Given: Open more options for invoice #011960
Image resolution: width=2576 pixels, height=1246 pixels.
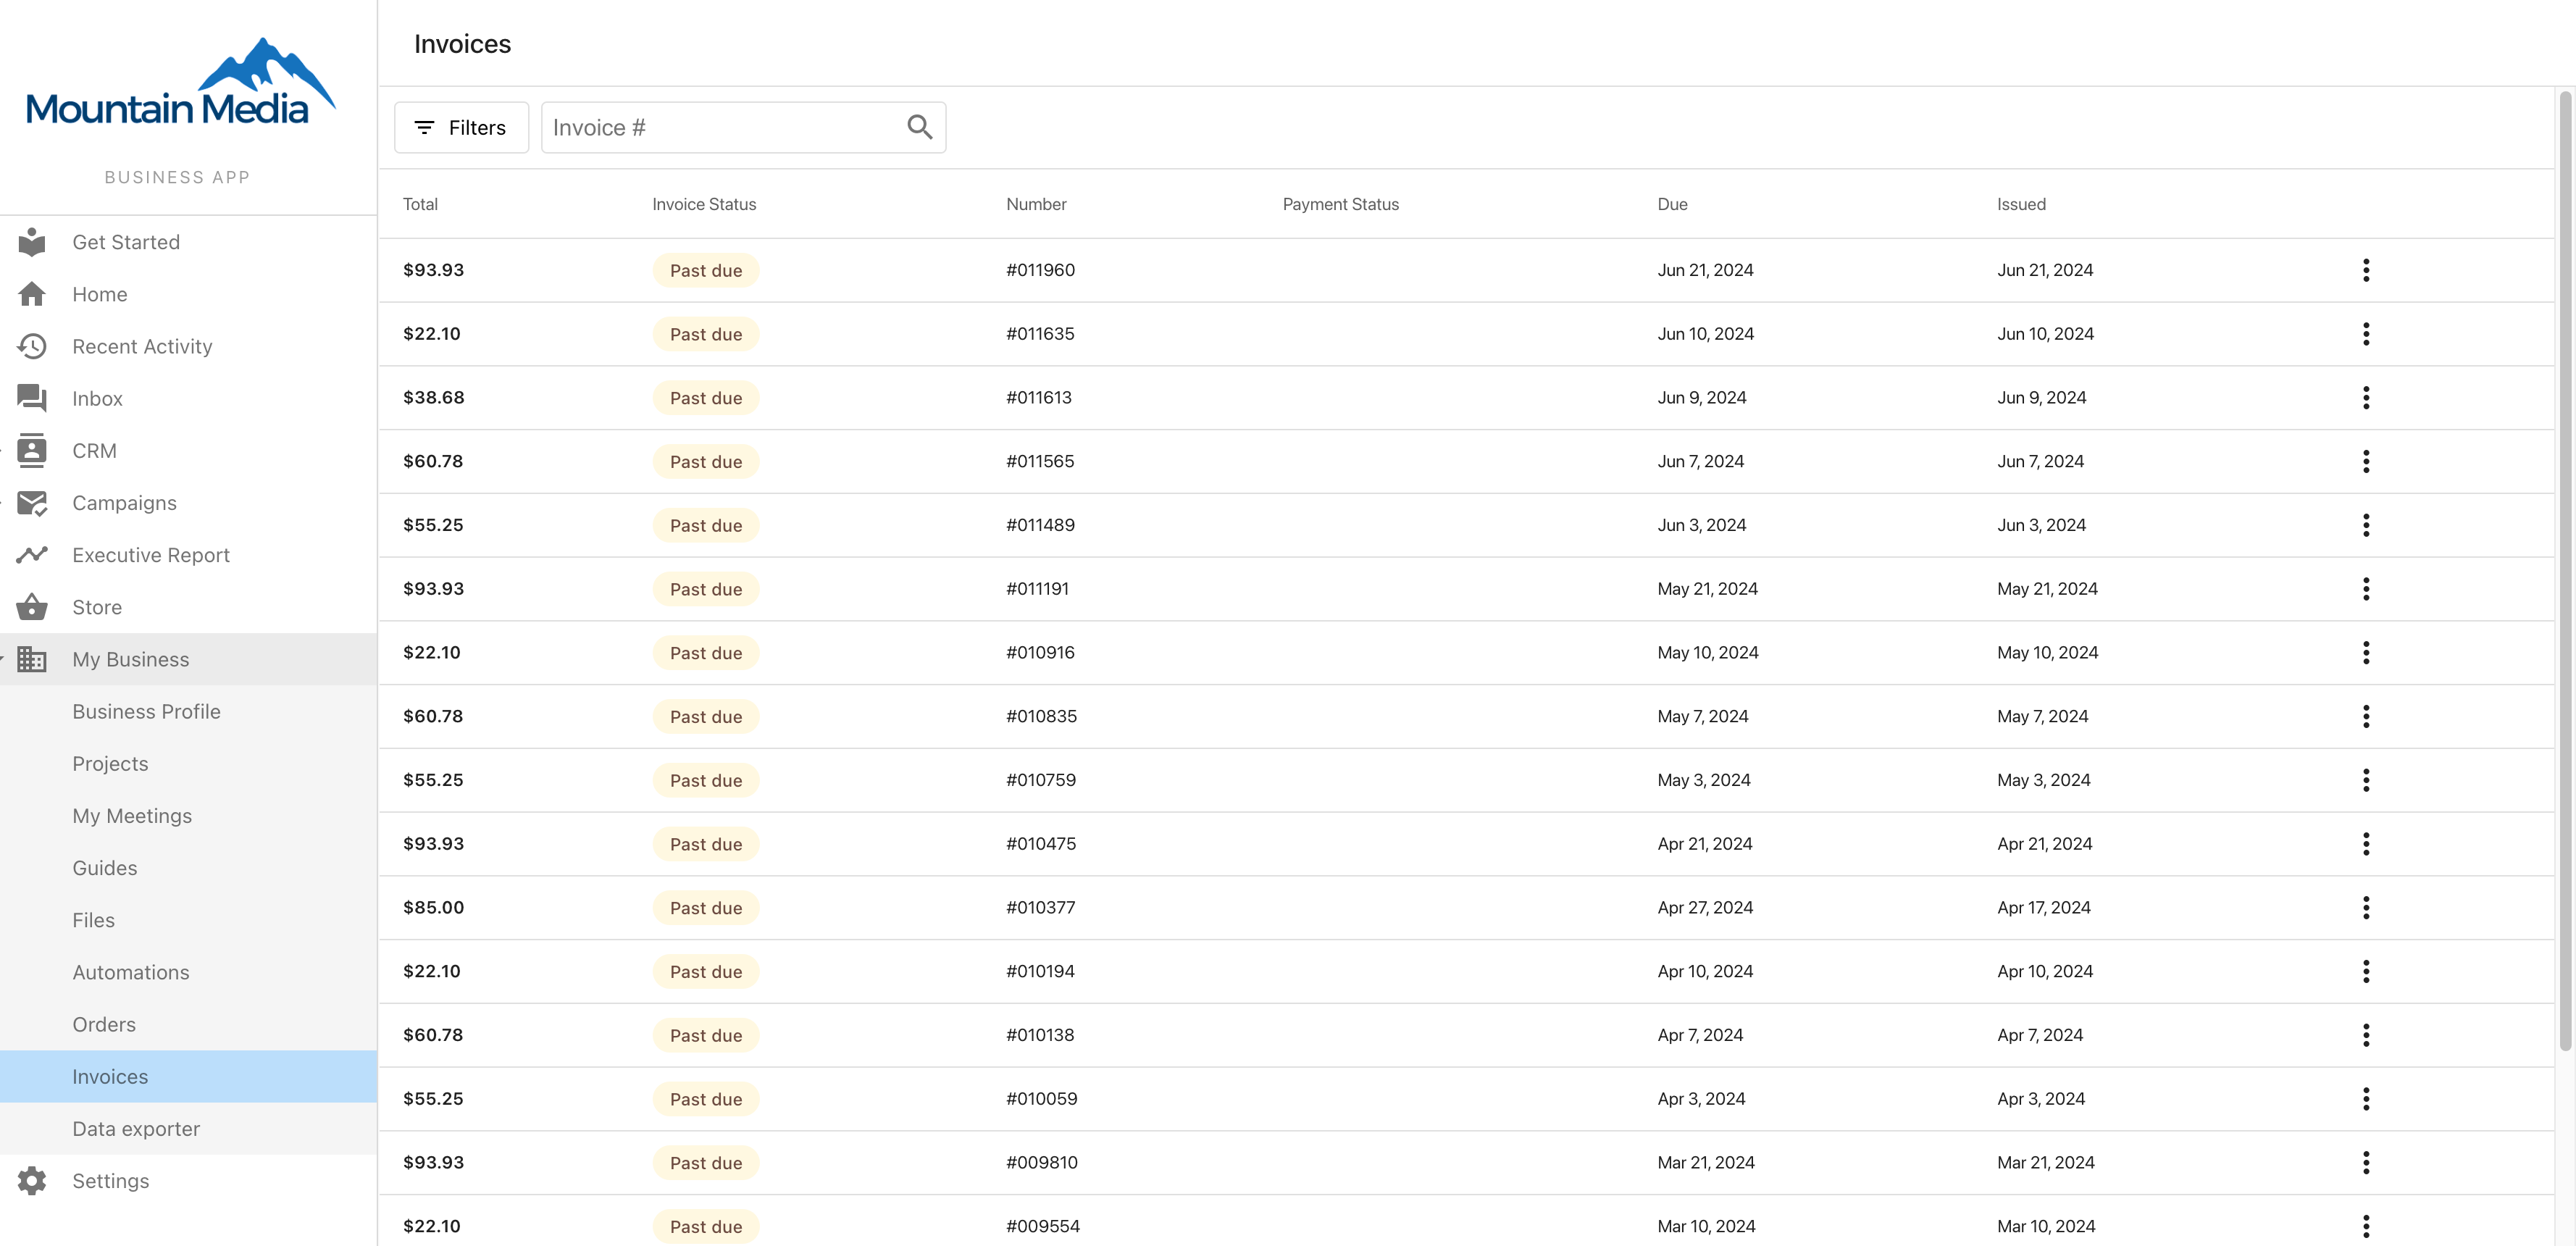Looking at the screenshot, I should [2366, 270].
